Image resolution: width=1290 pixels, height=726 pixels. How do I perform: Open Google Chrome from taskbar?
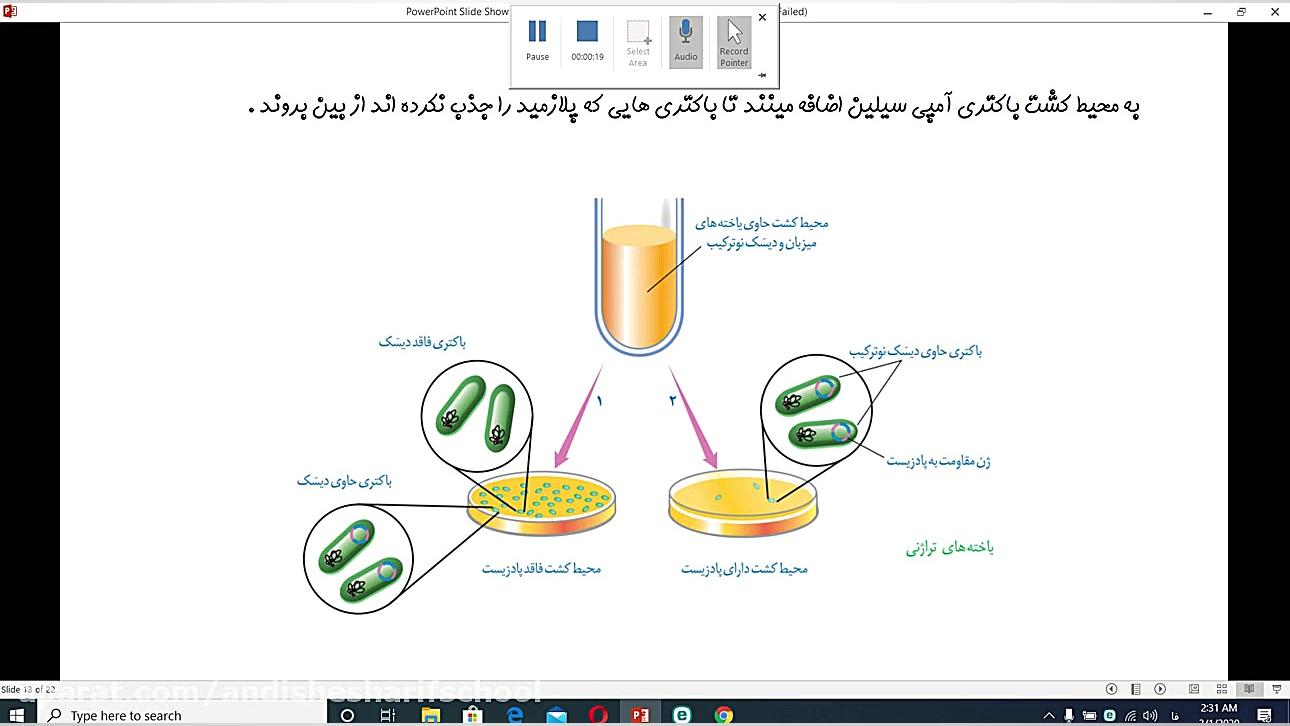(723, 715)
